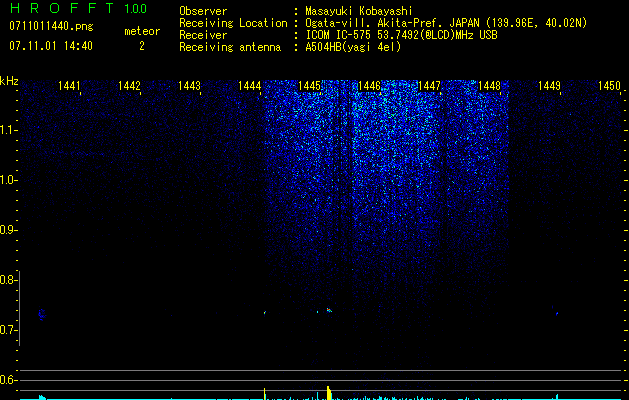Screen dimensions: 629x400
Task: Click the 1447 time axis label
Action: click(429, 86)
